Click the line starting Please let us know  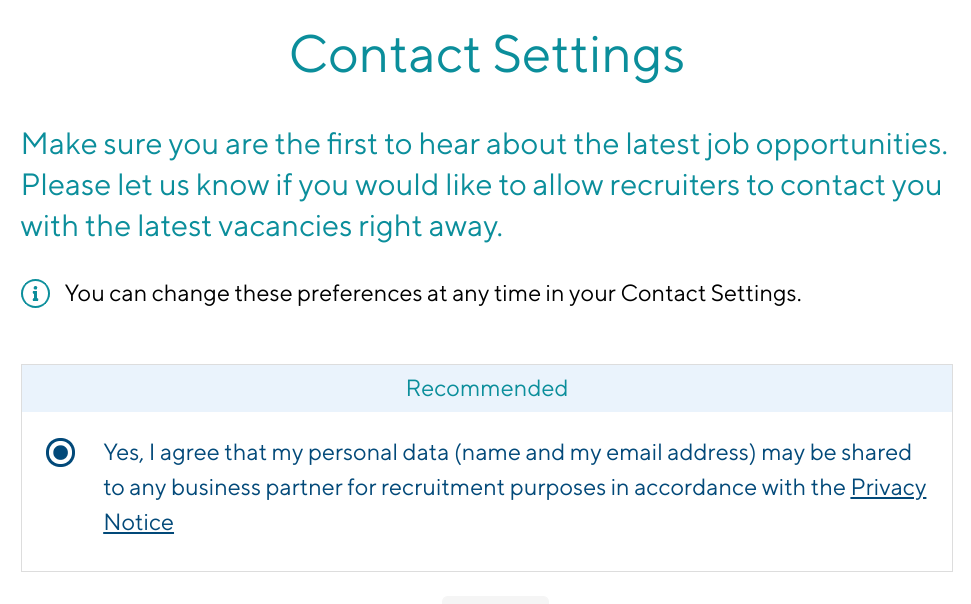pos(482,186)
